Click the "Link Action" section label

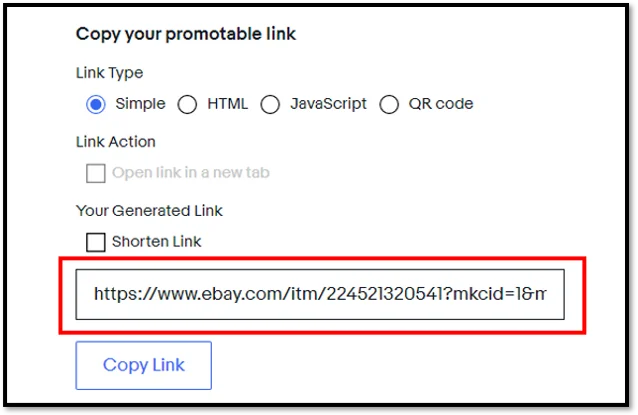coord(116,142)
